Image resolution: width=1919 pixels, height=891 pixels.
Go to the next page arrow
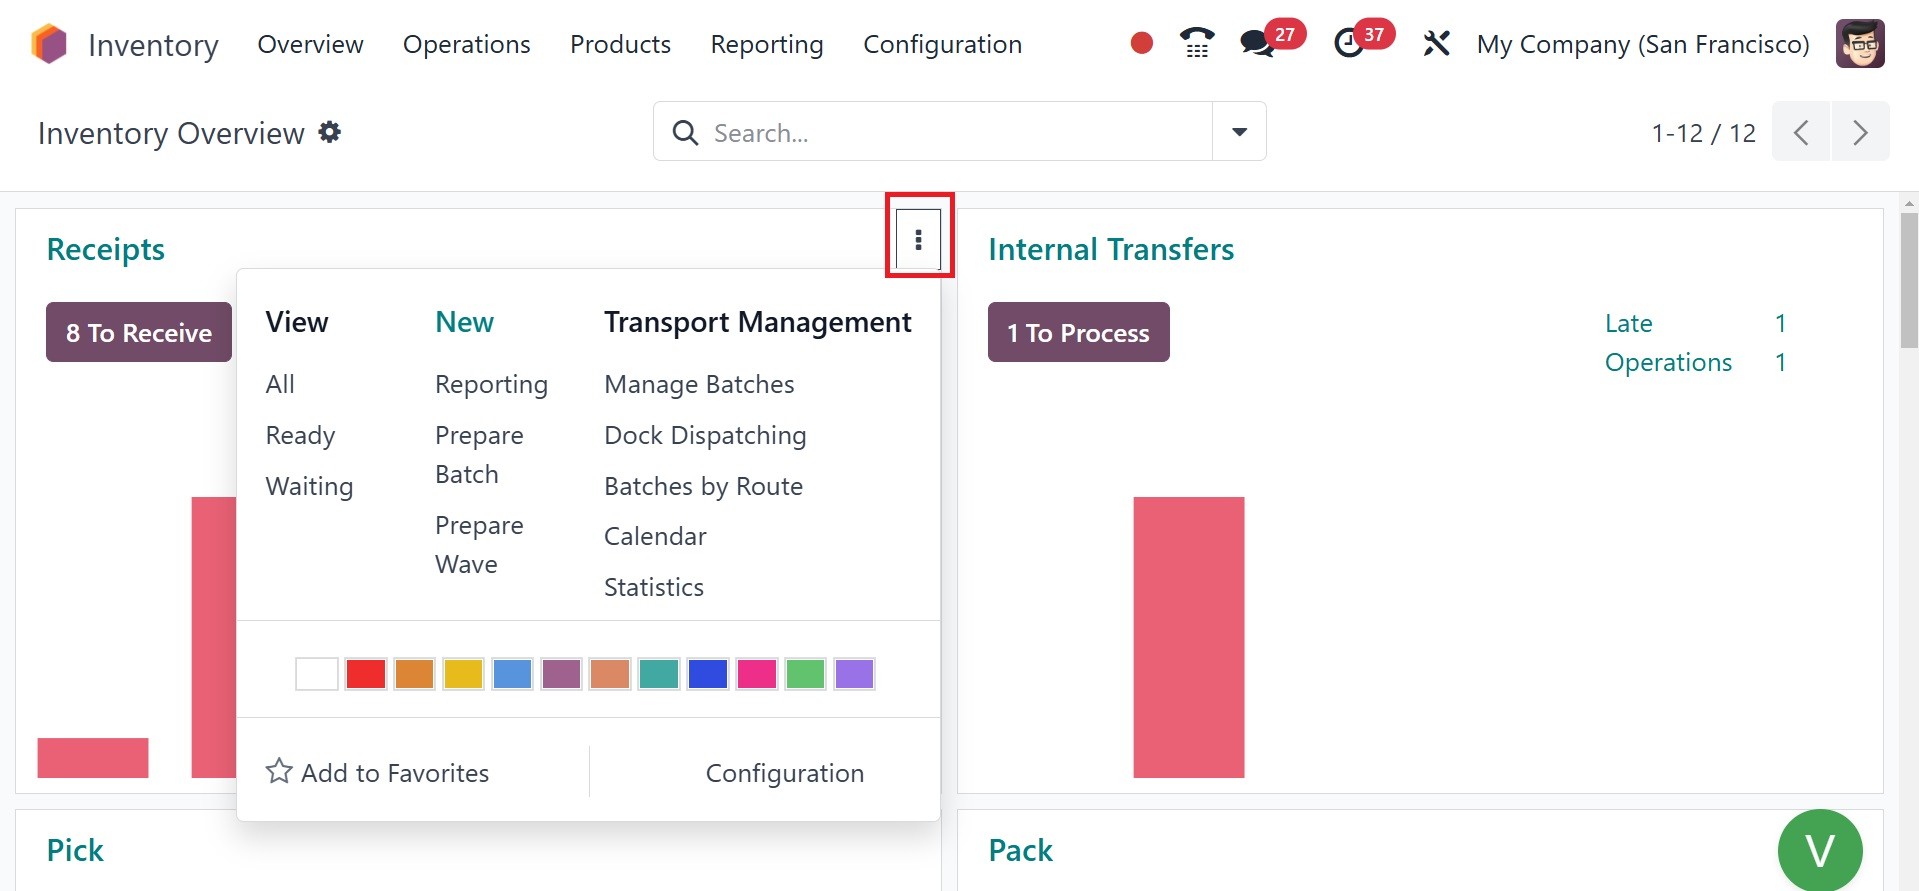pos(1860,132)
